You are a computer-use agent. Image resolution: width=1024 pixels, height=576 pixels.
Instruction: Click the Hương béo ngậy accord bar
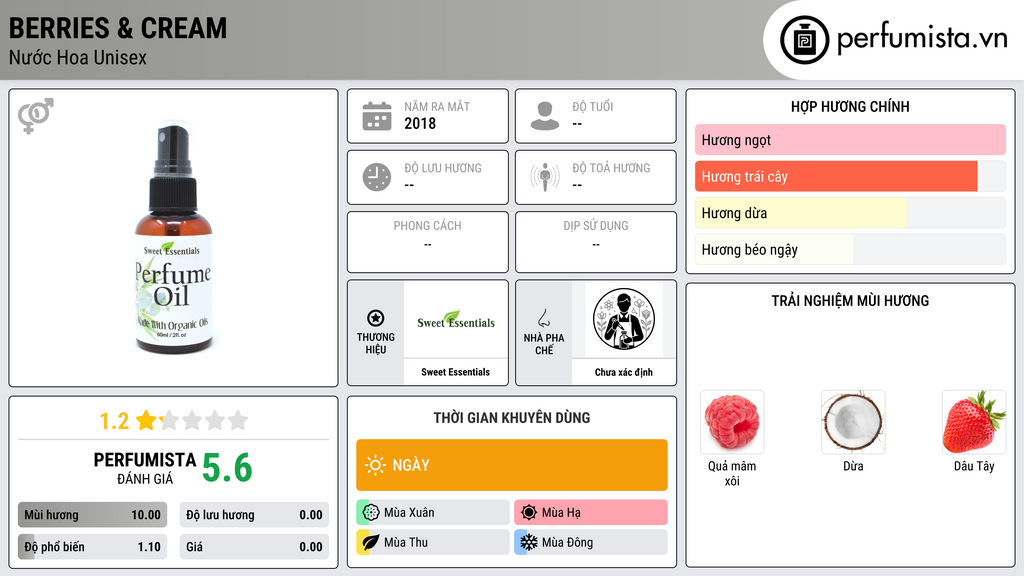[x=850, y=249]
